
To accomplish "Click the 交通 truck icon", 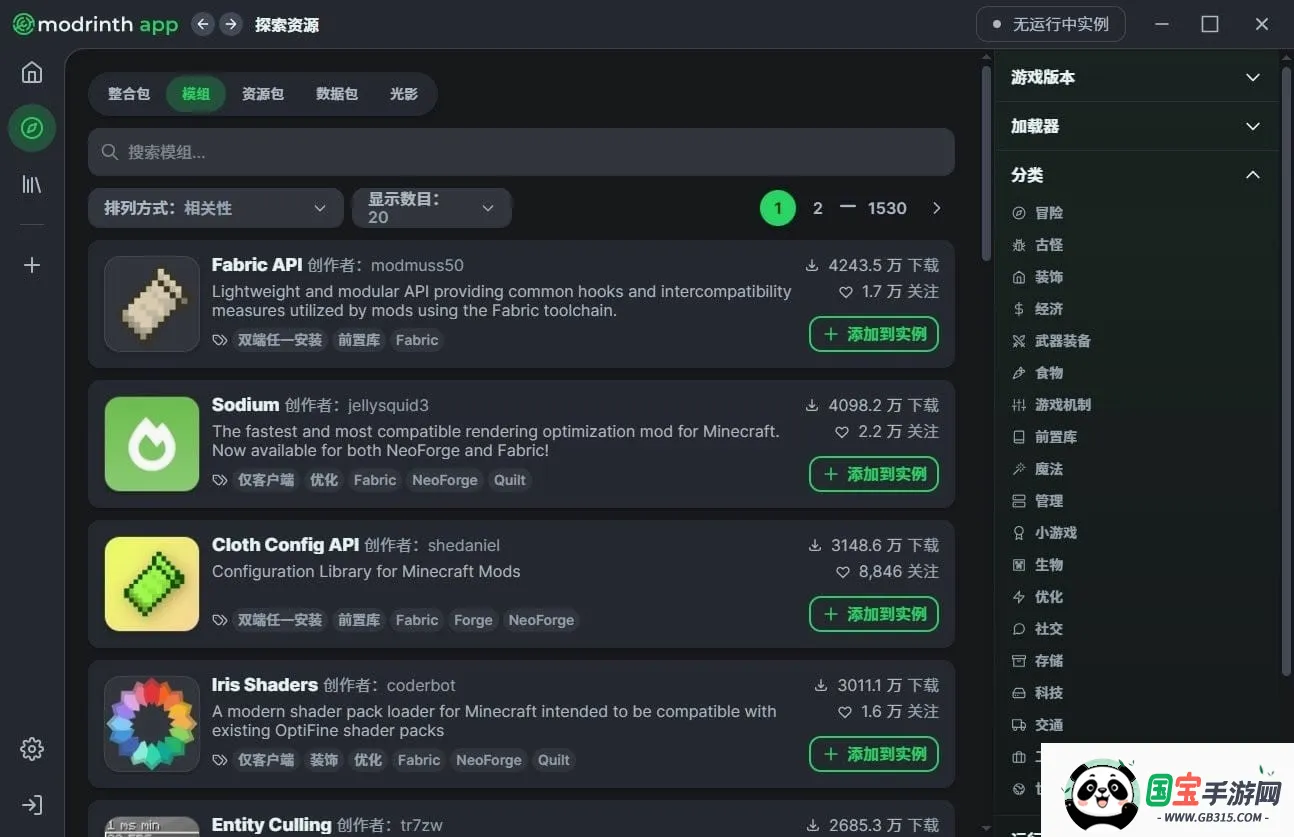I will [x=1019, y=725].
